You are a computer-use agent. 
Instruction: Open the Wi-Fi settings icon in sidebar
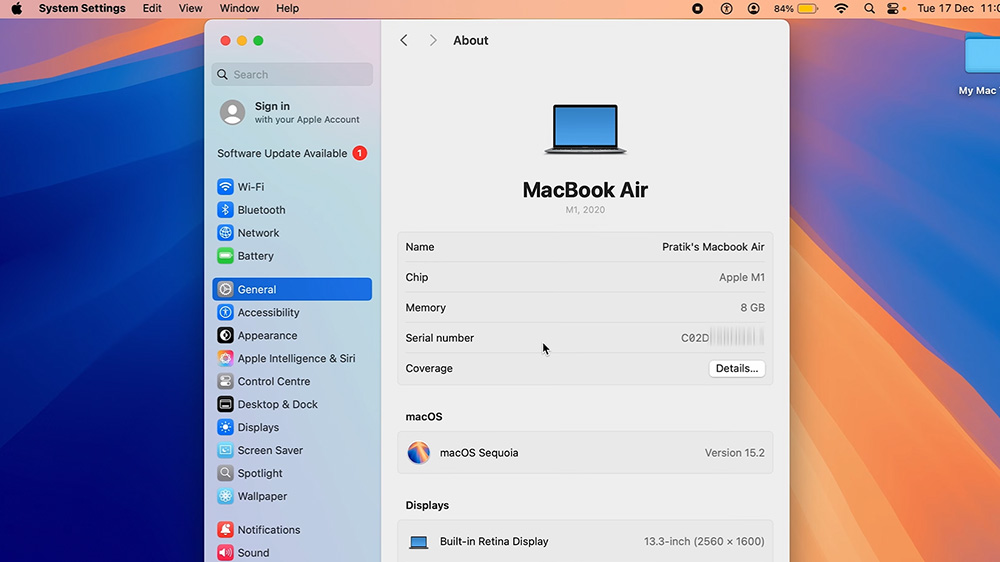pyautogui.click(x=225, y=187)
